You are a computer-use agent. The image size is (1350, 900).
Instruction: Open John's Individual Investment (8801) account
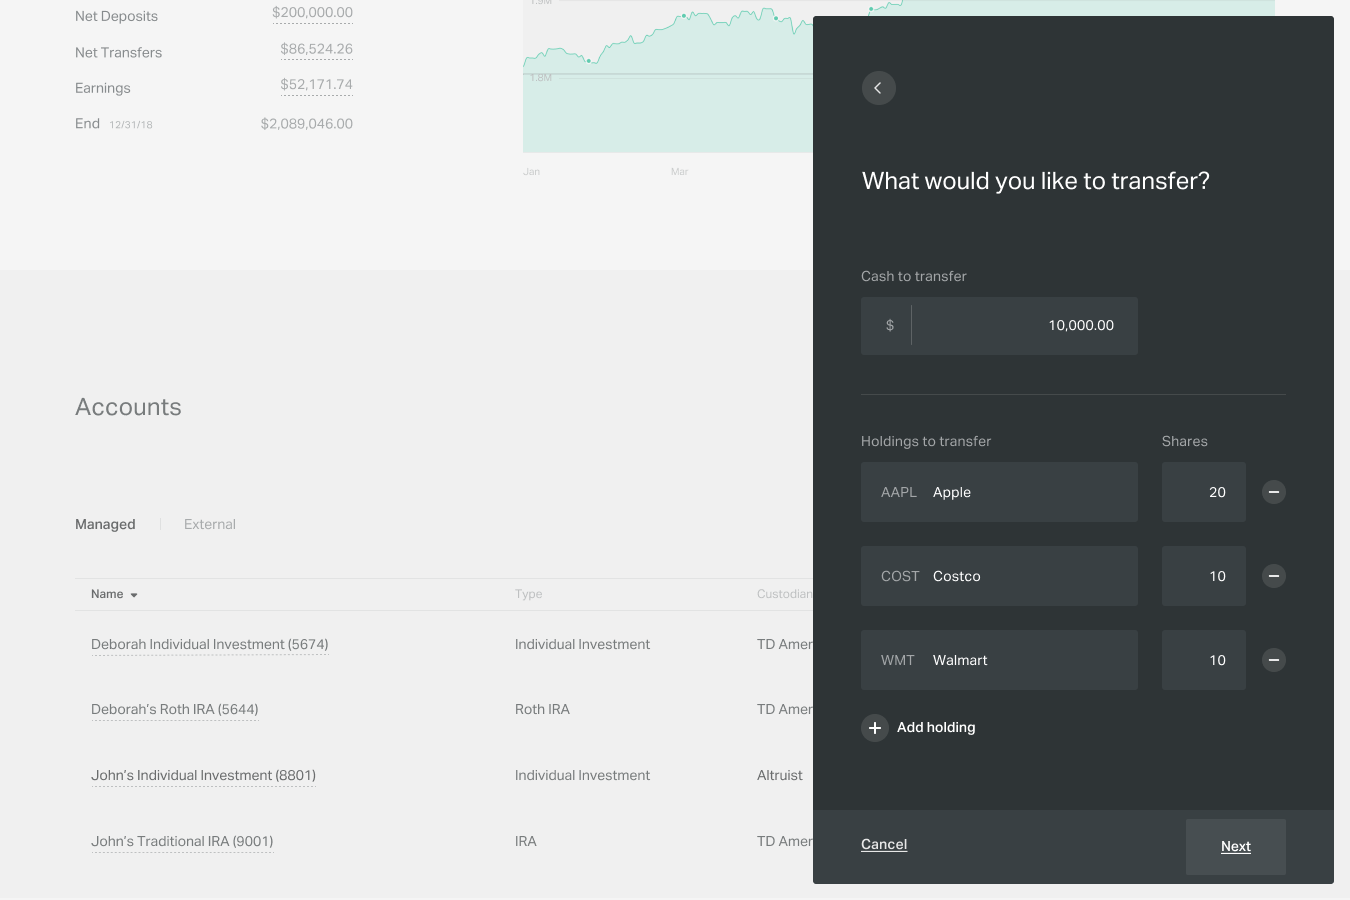[x=203, y=776]
